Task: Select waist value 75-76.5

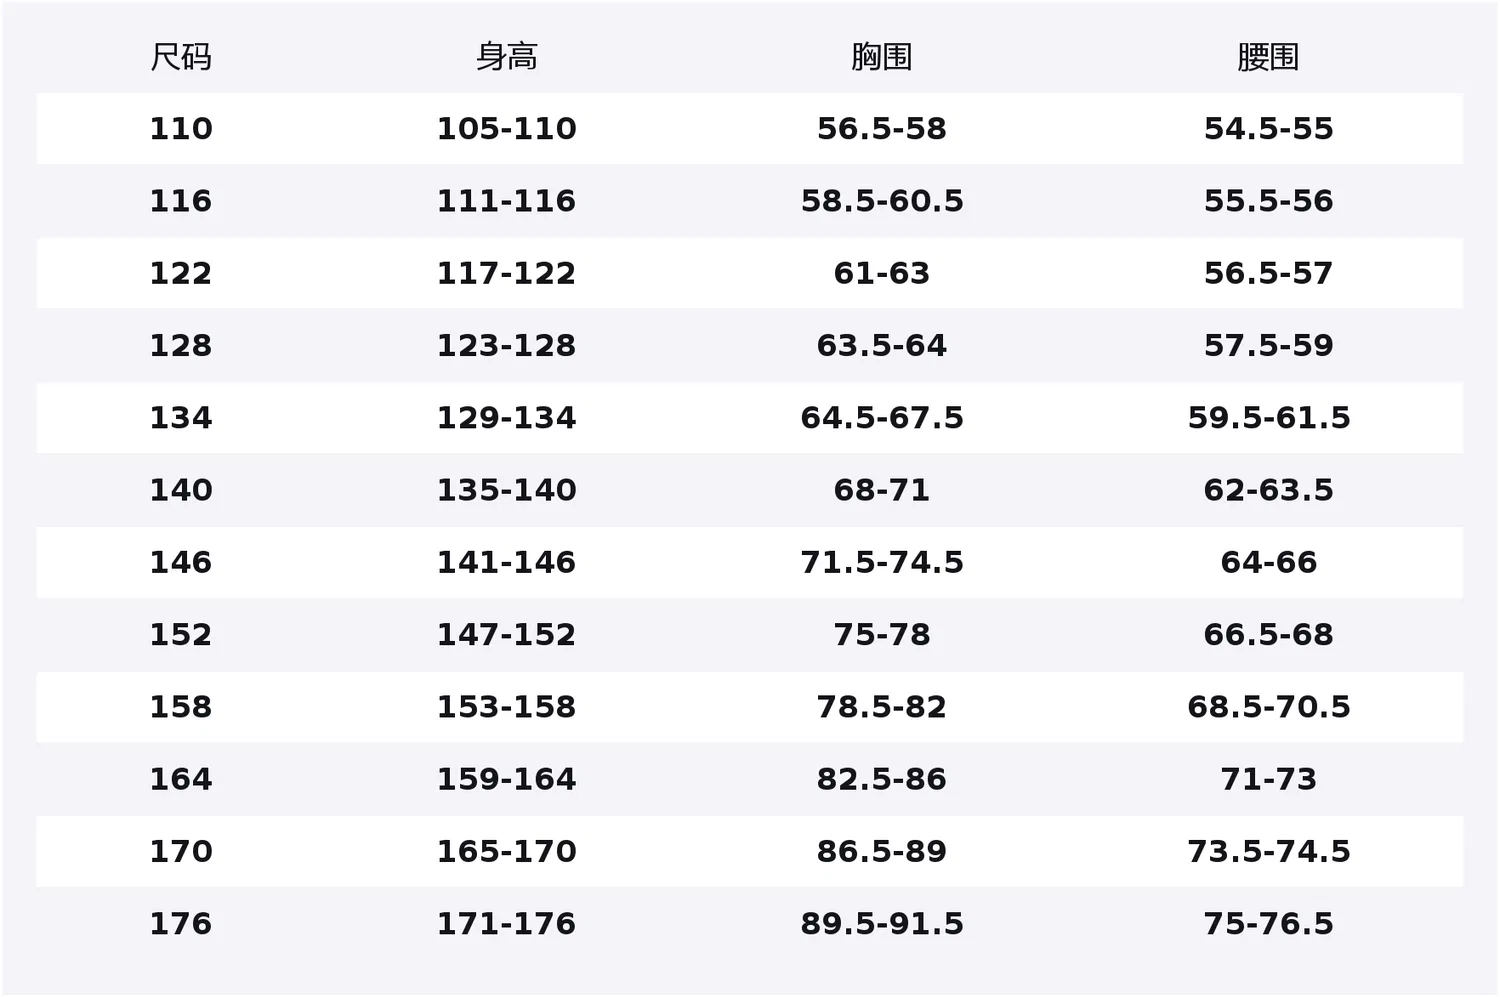Action: pyautogui.click(x=1268, y=924)
